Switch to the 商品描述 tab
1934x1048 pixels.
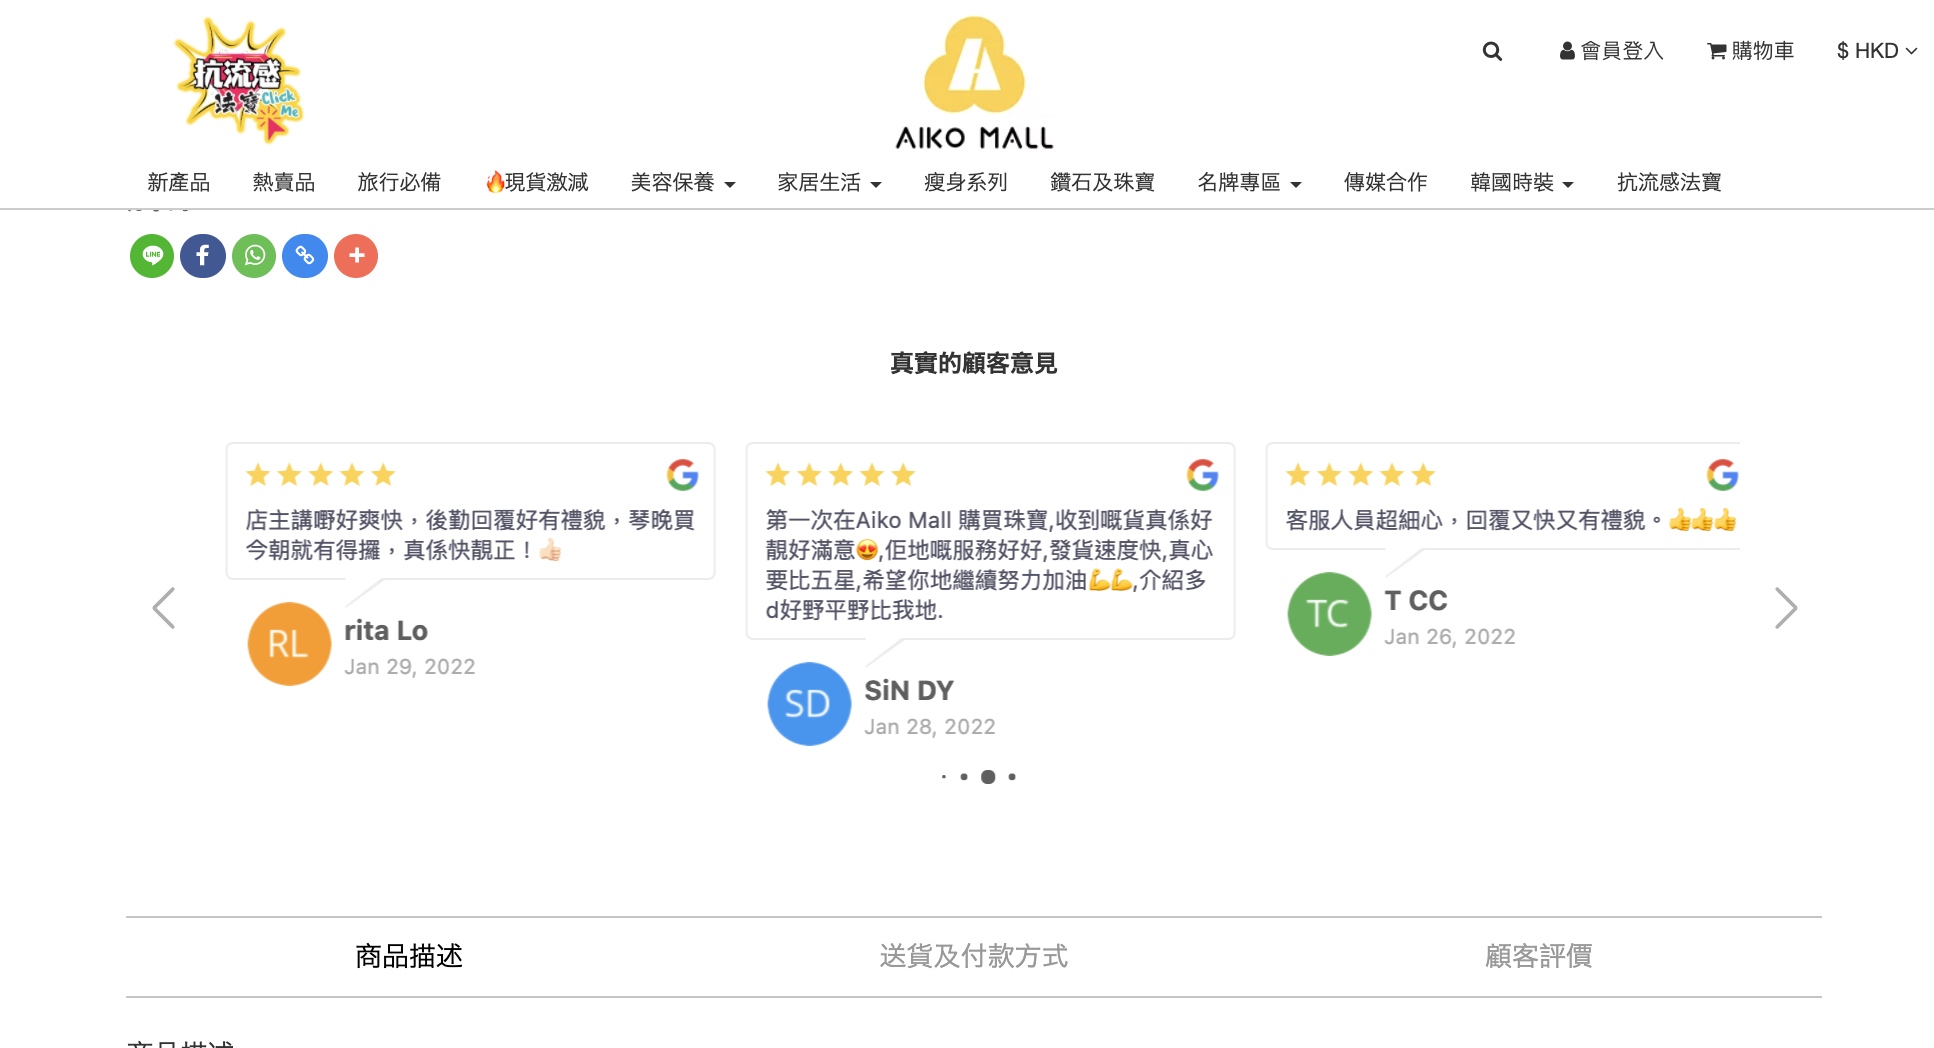(409, 957)
